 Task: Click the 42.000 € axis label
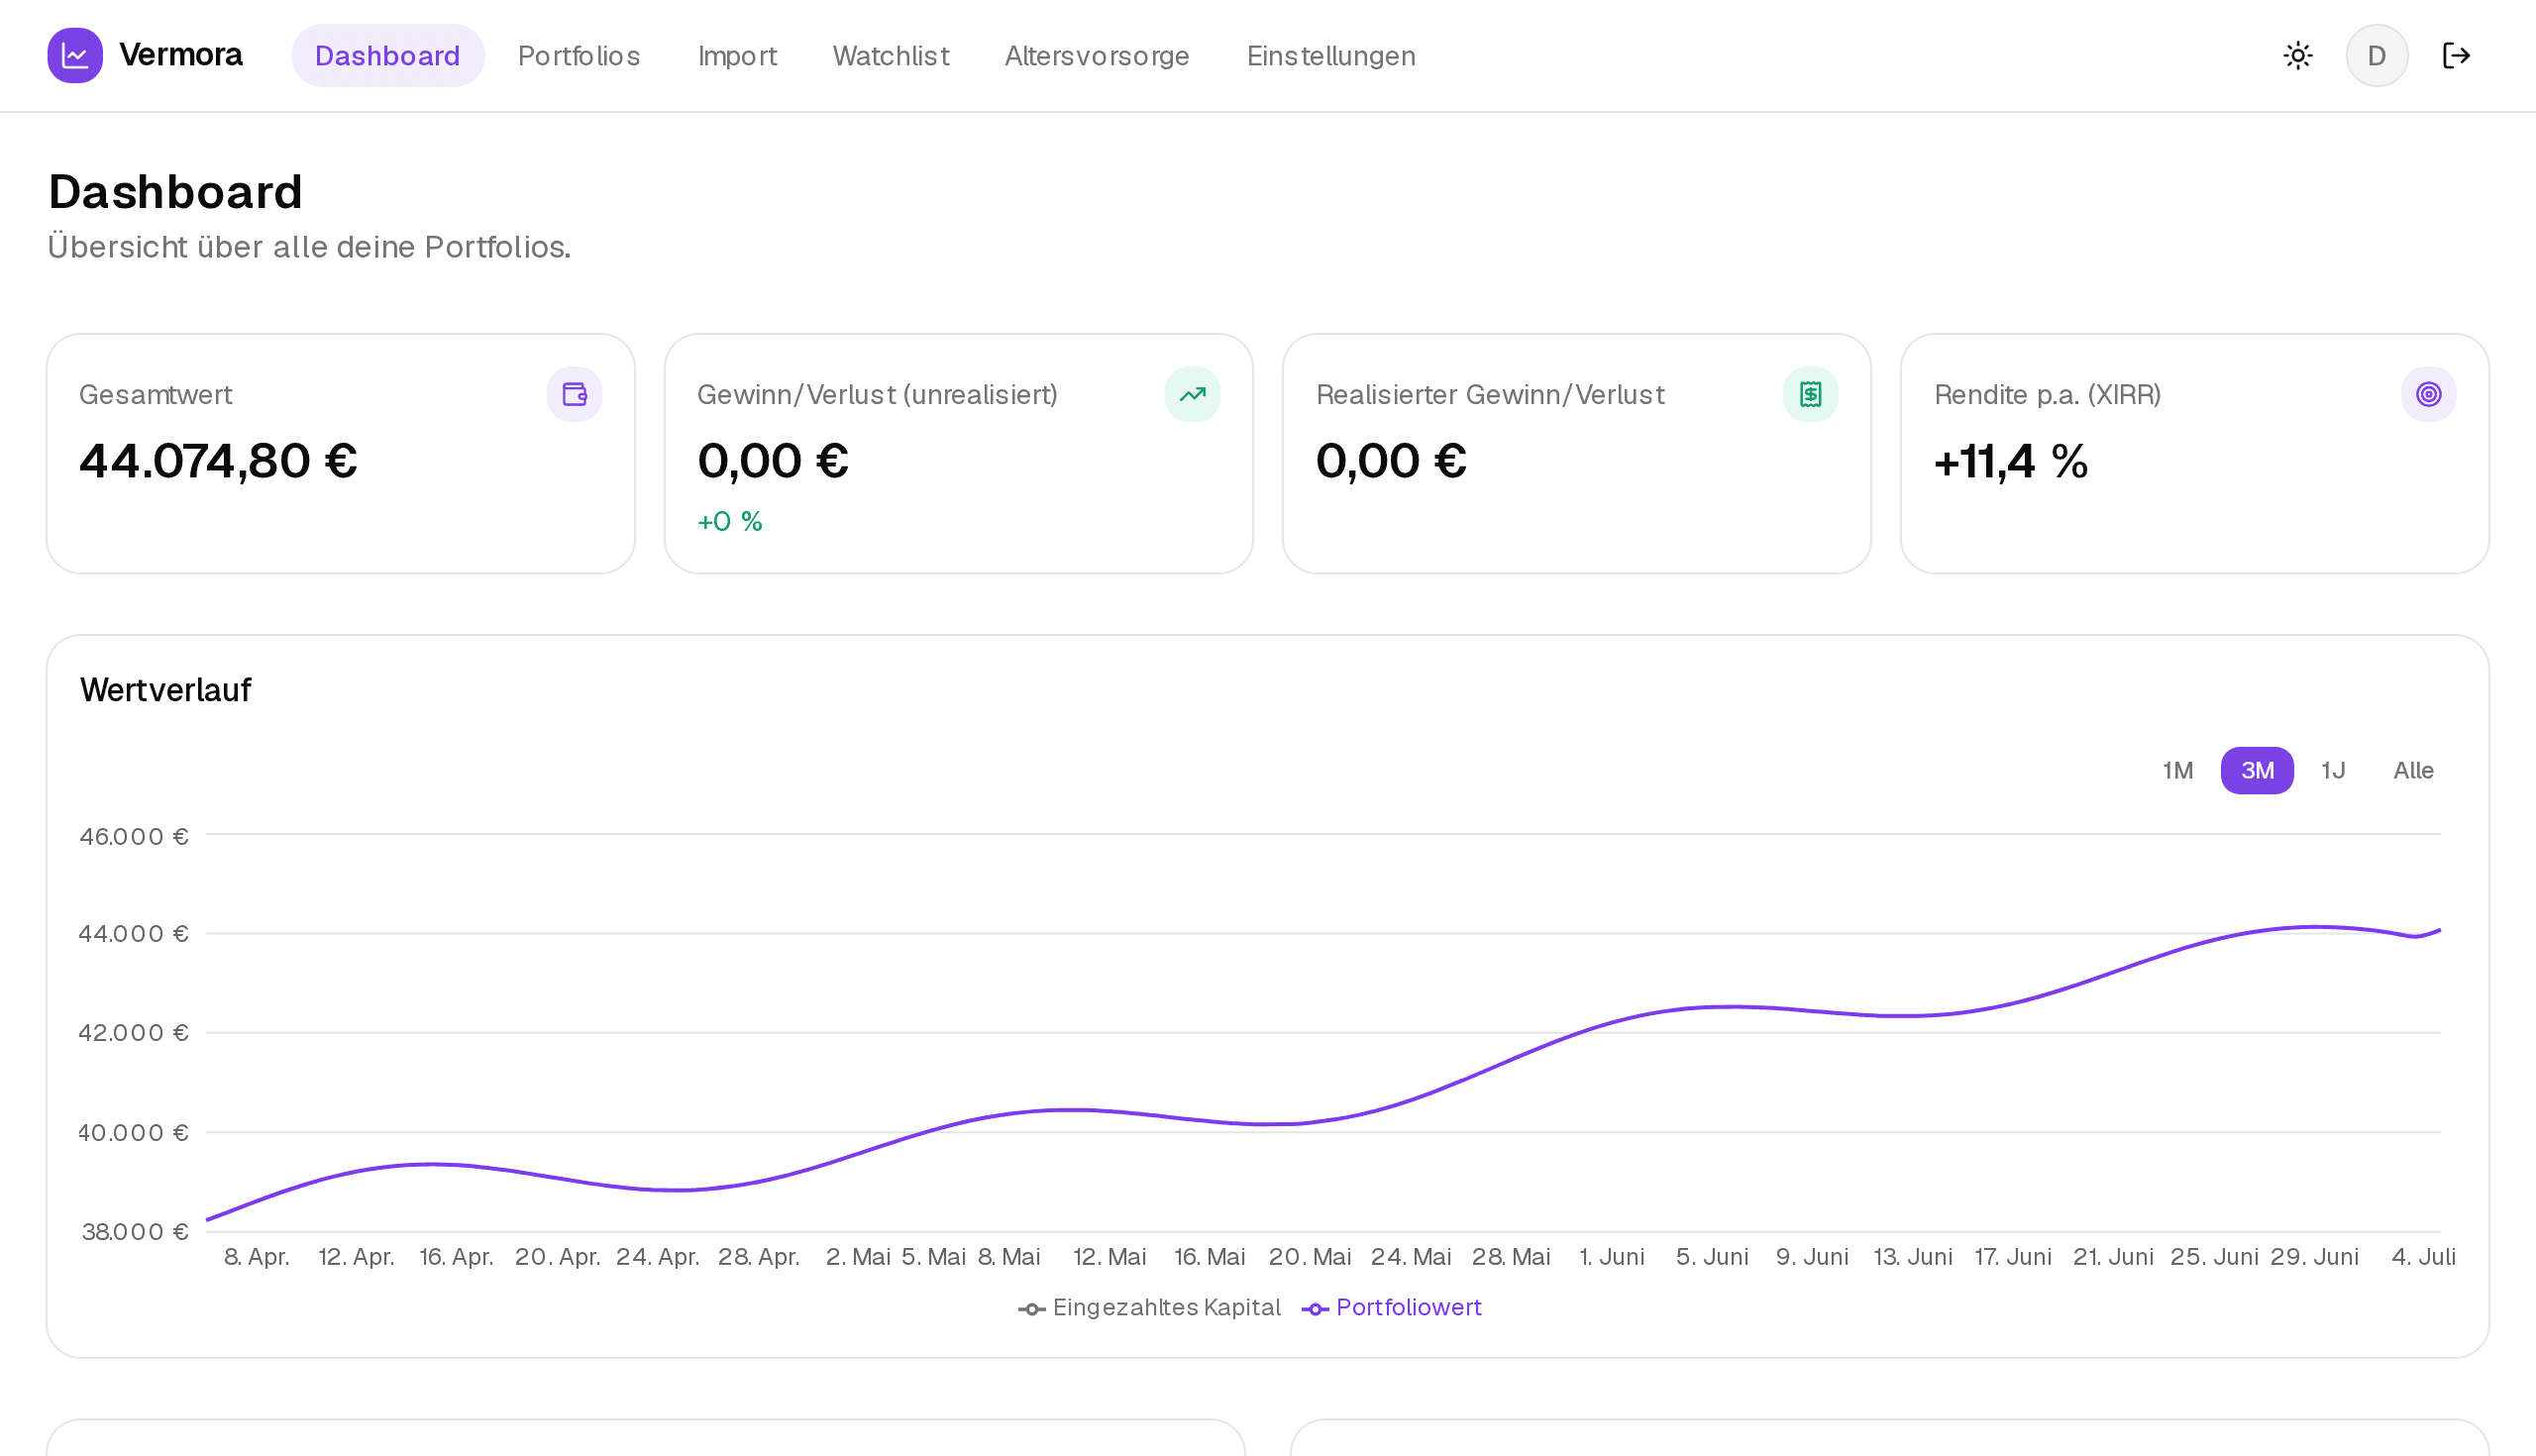click(x=134, y=1032)
